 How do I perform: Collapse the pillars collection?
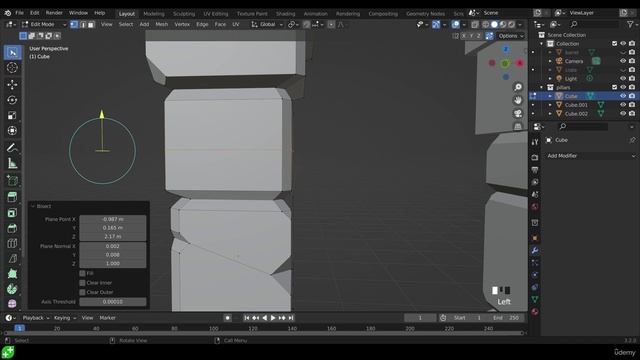542,87
